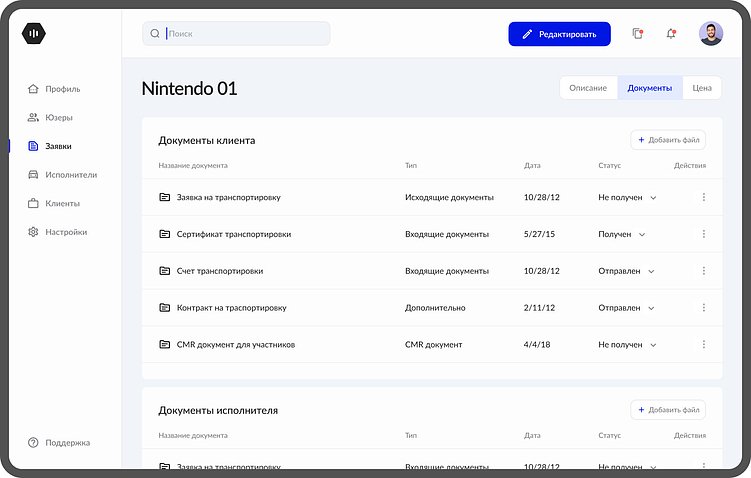Expand status dropdown for Заявка на транспортировку

[653, 198]
